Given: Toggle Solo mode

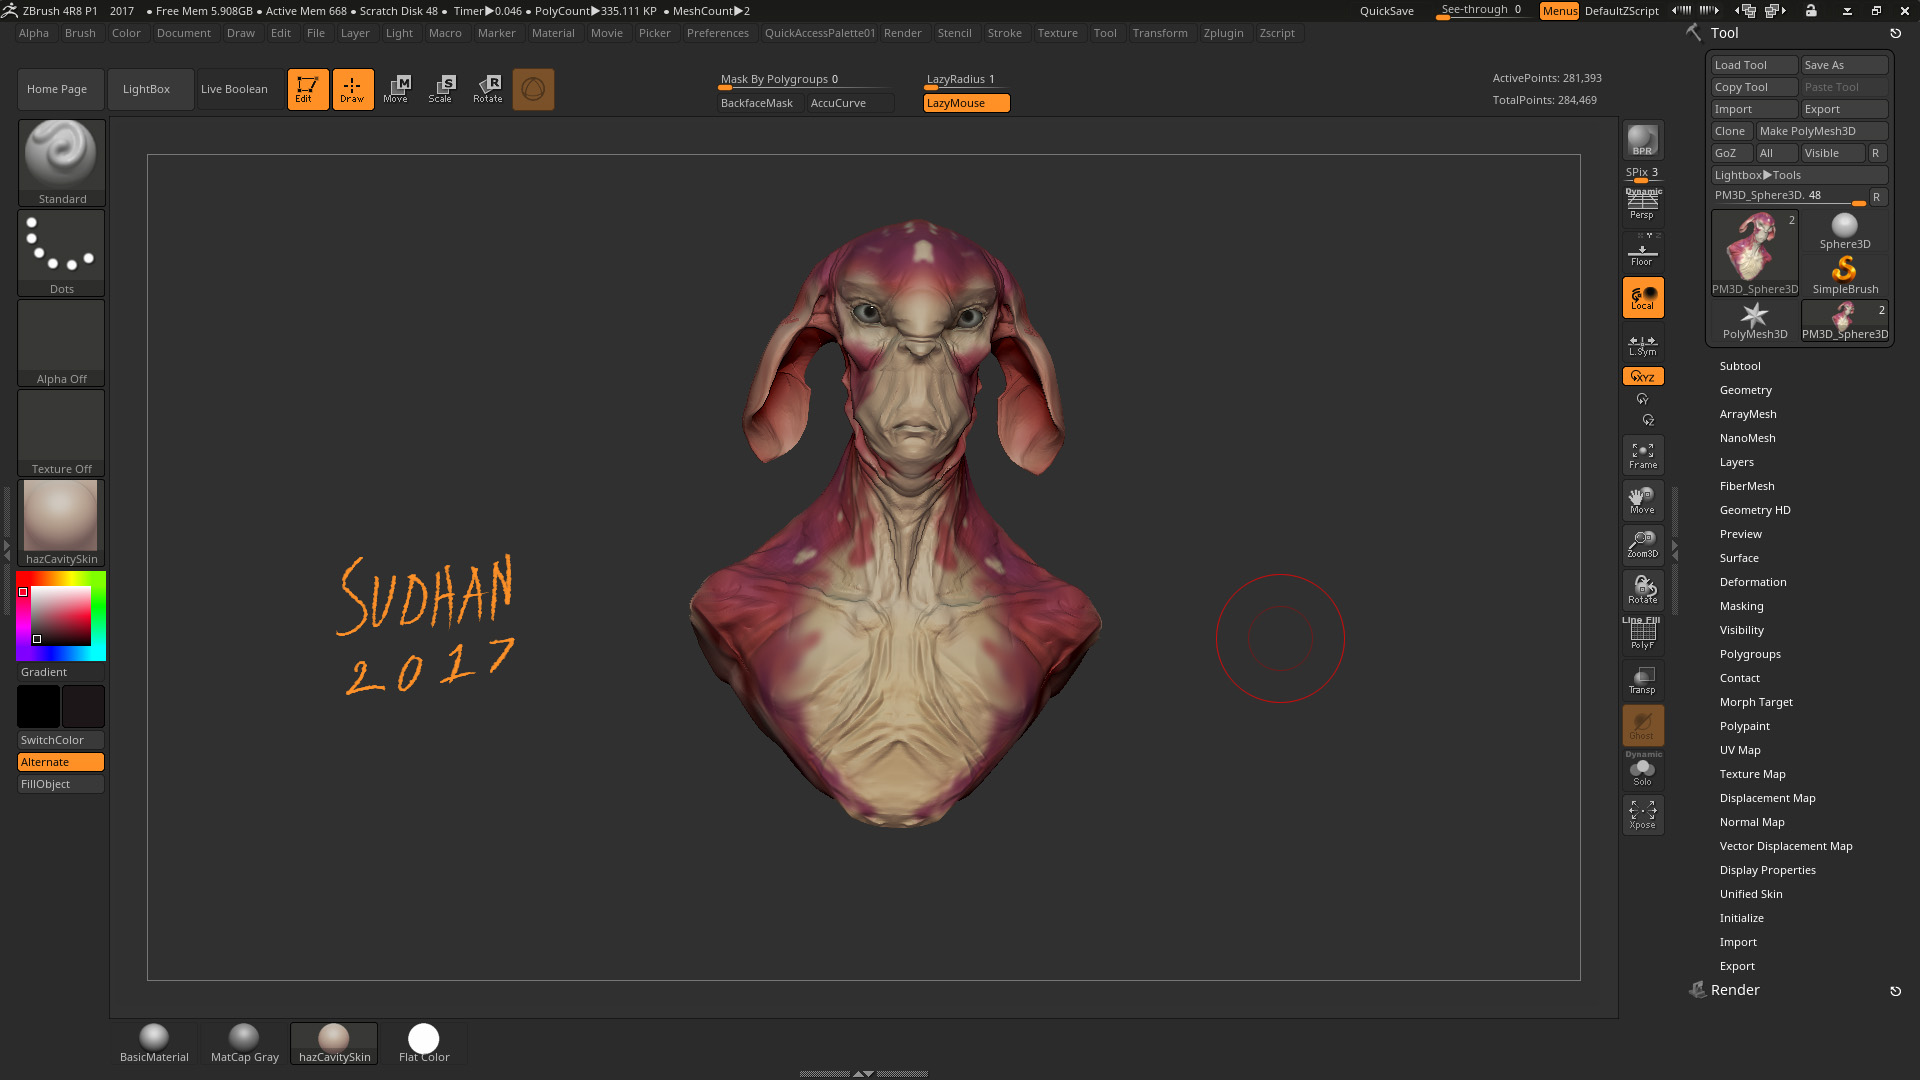Looking at the screenshot, I should (x=1643, y=771).
